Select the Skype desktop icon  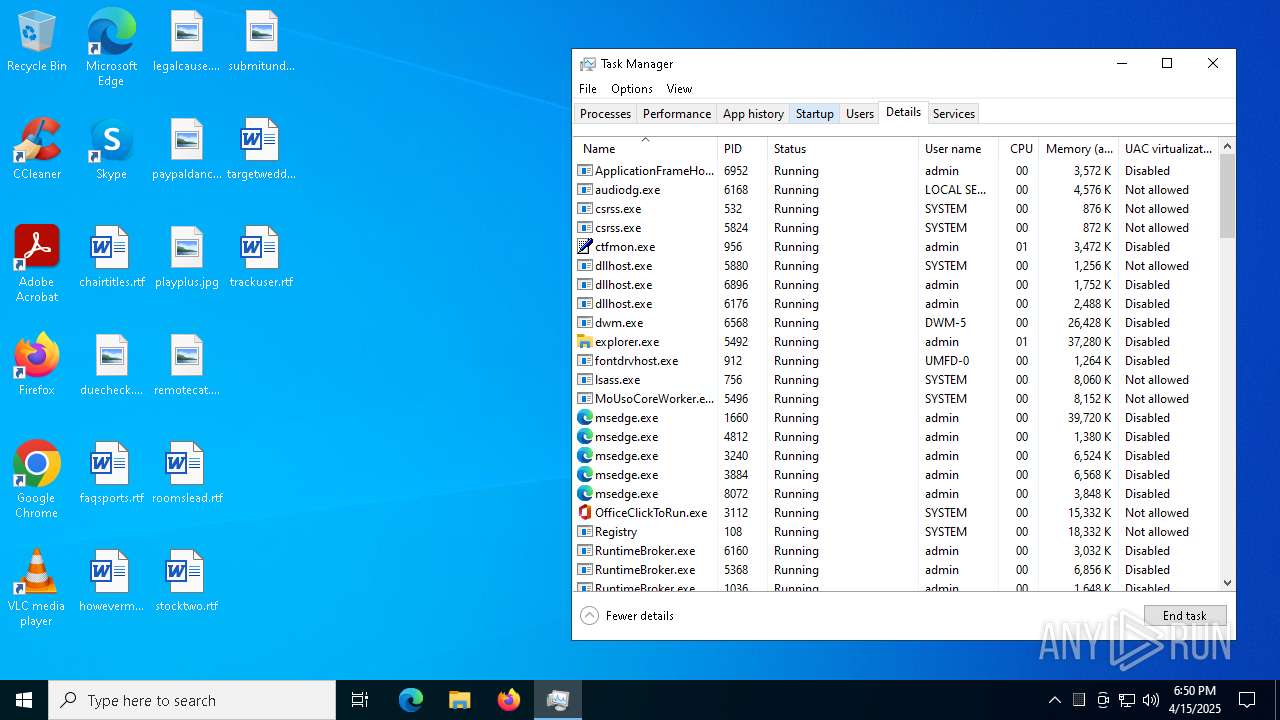[111, 149]
